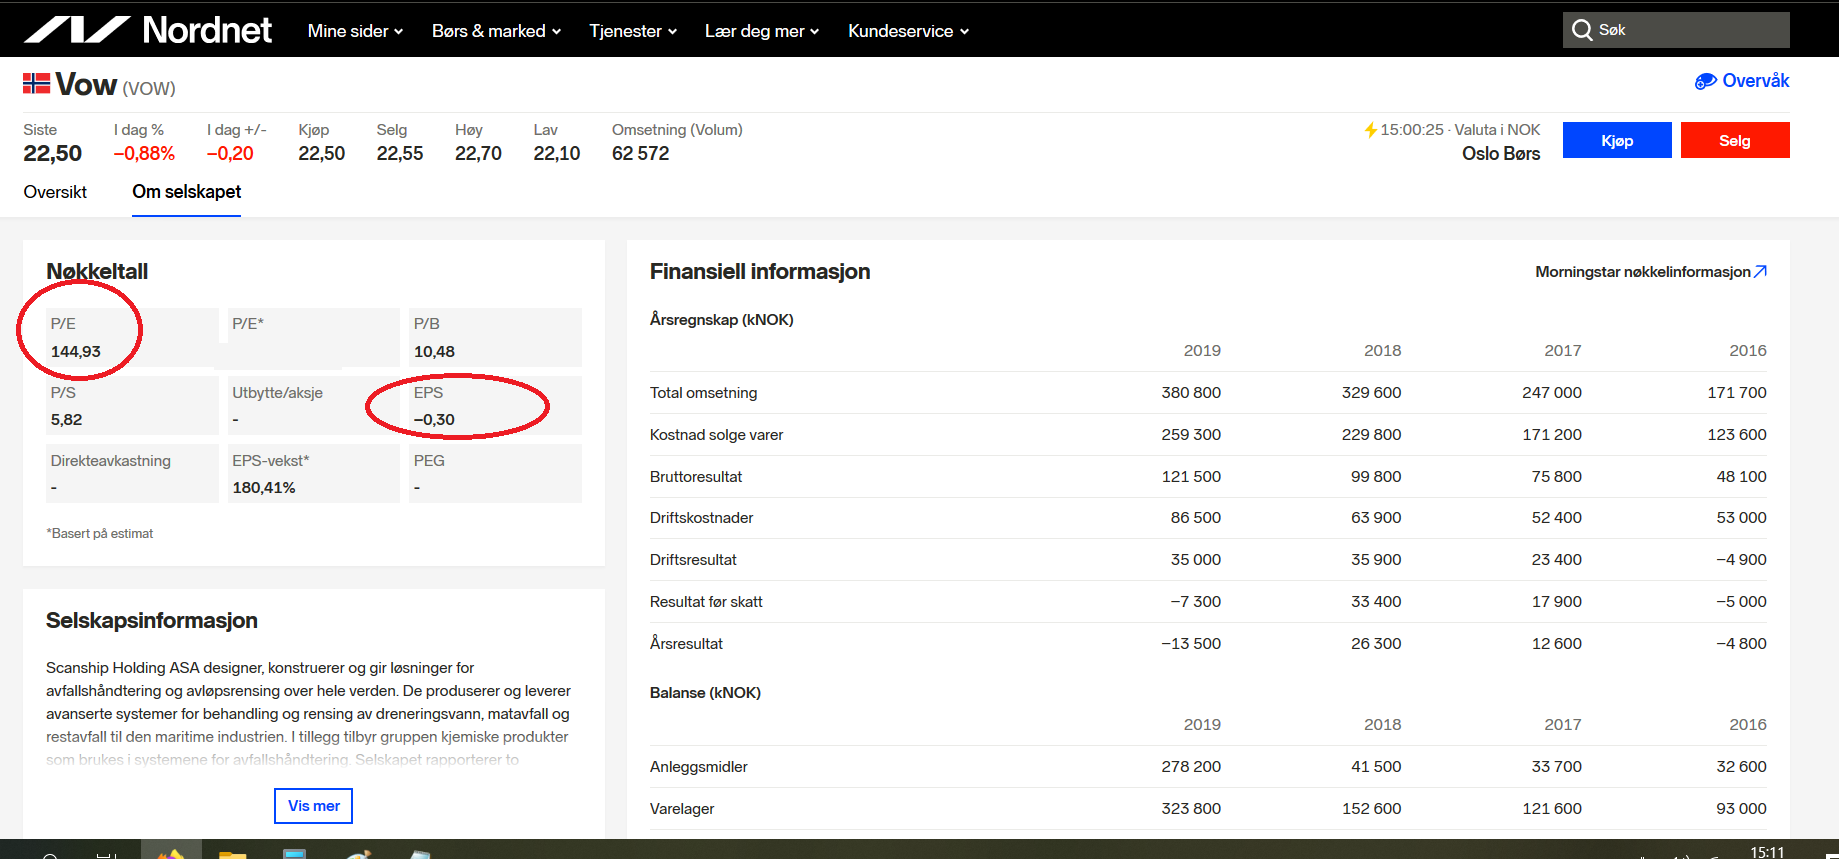Click the Omsetning volume 62 572

641,153
